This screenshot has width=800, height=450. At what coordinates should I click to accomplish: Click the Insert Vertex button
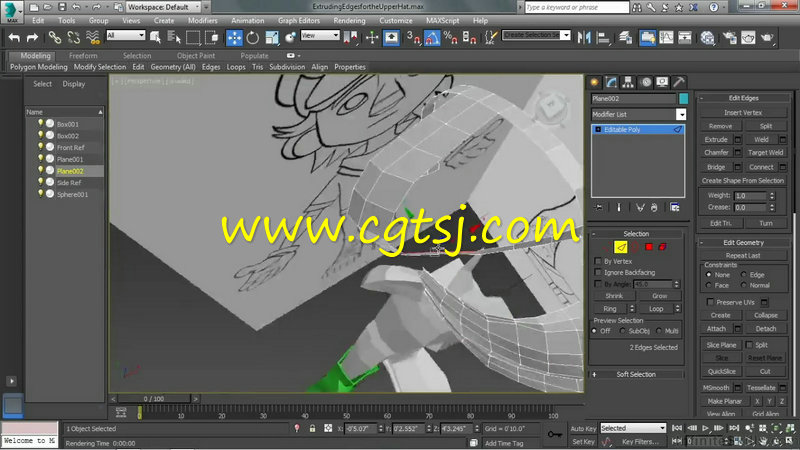[x=743, y=113]
